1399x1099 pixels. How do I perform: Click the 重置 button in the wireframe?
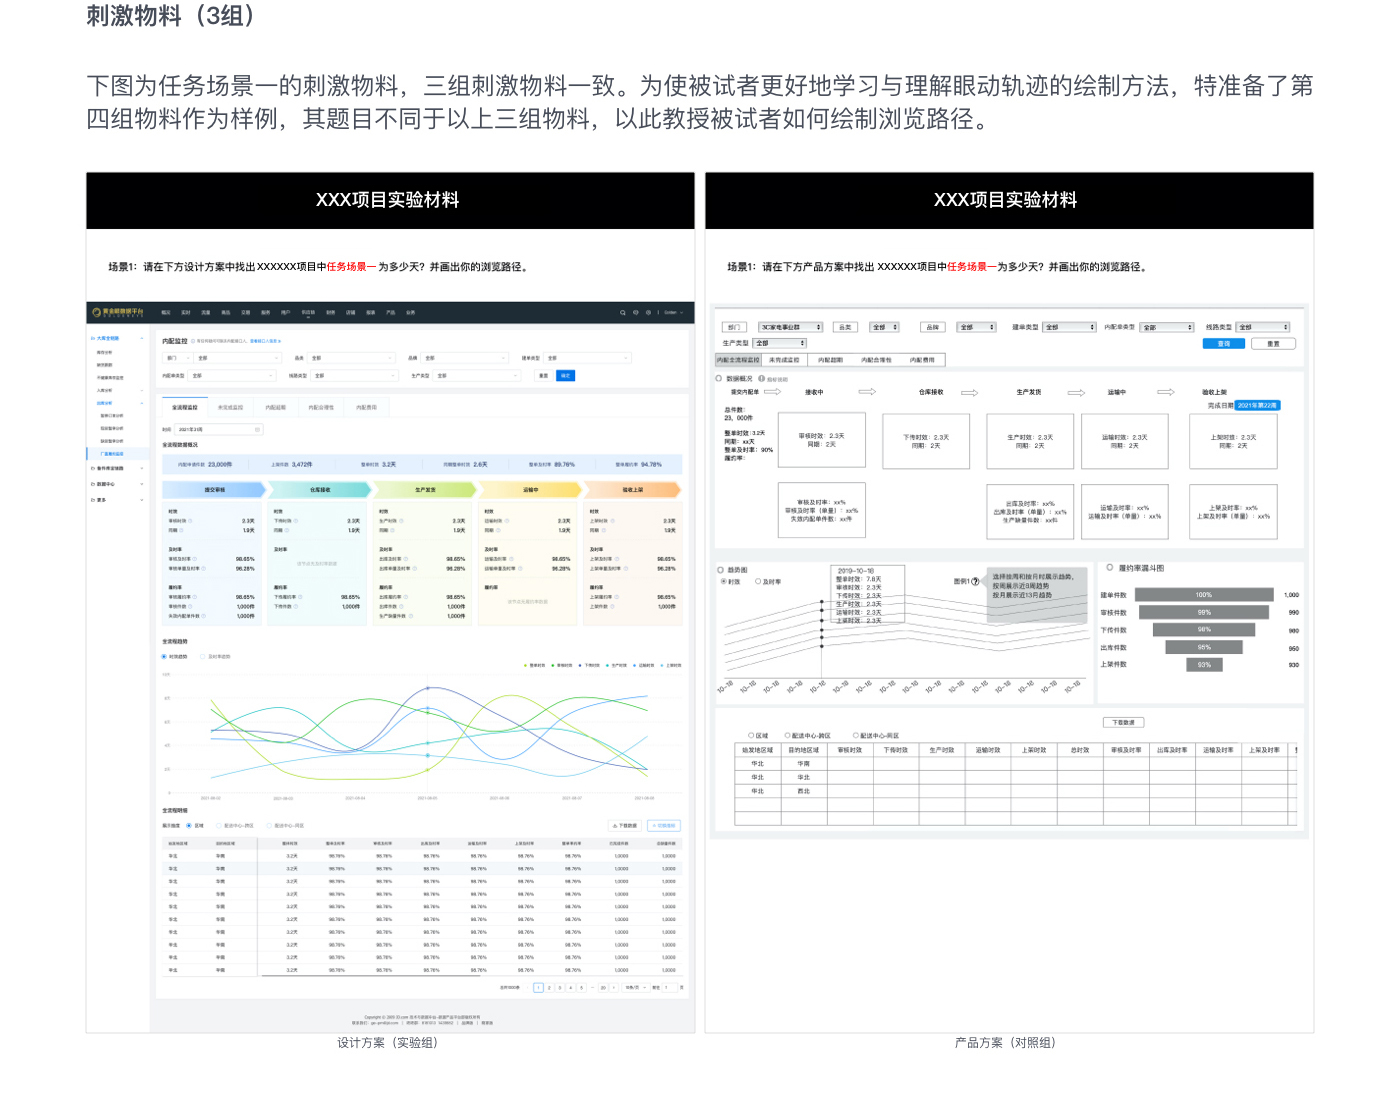[x=1273, y=344]
